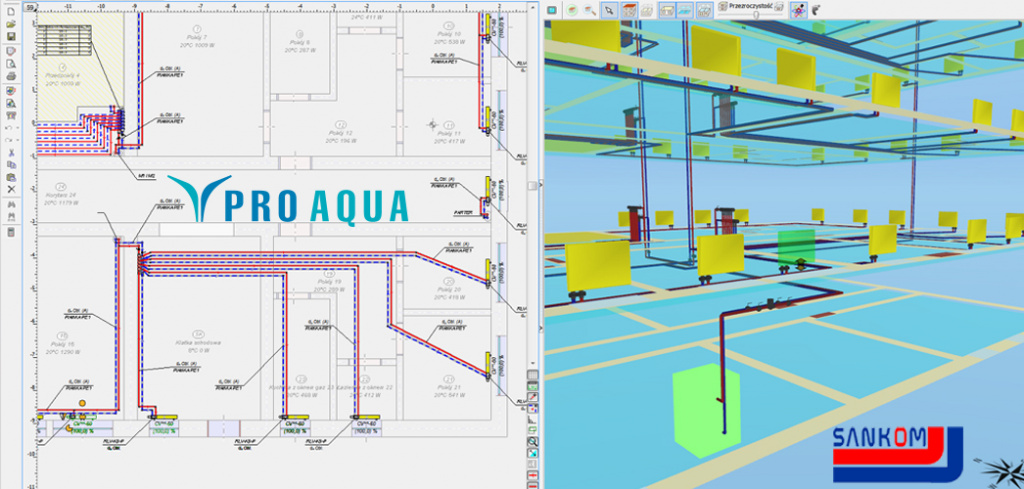Select the arrow pointer tool in 3D view
This screenshot has height=489, width=1024.
[x=609, y=10]
